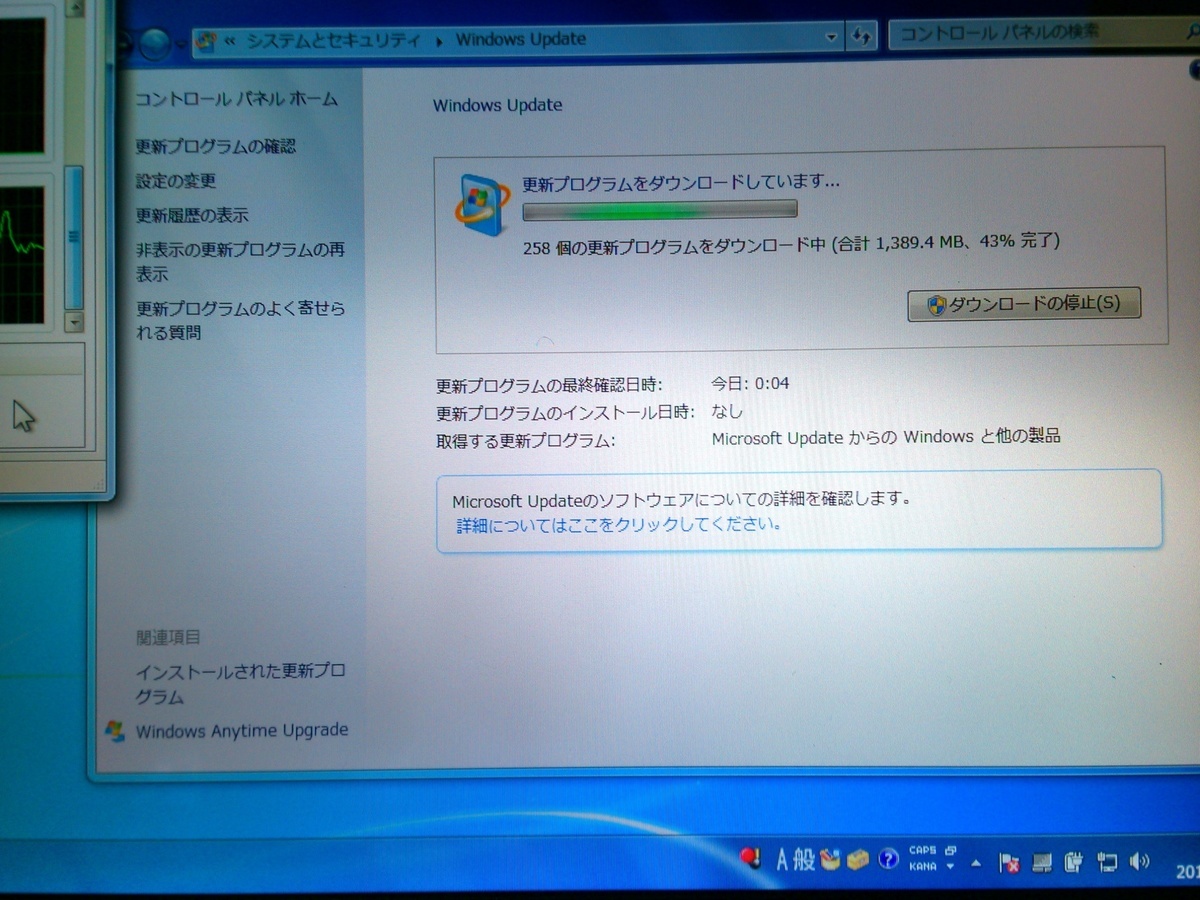Click the green graph in the left window
1200x900 pixels.
[22, 255]
